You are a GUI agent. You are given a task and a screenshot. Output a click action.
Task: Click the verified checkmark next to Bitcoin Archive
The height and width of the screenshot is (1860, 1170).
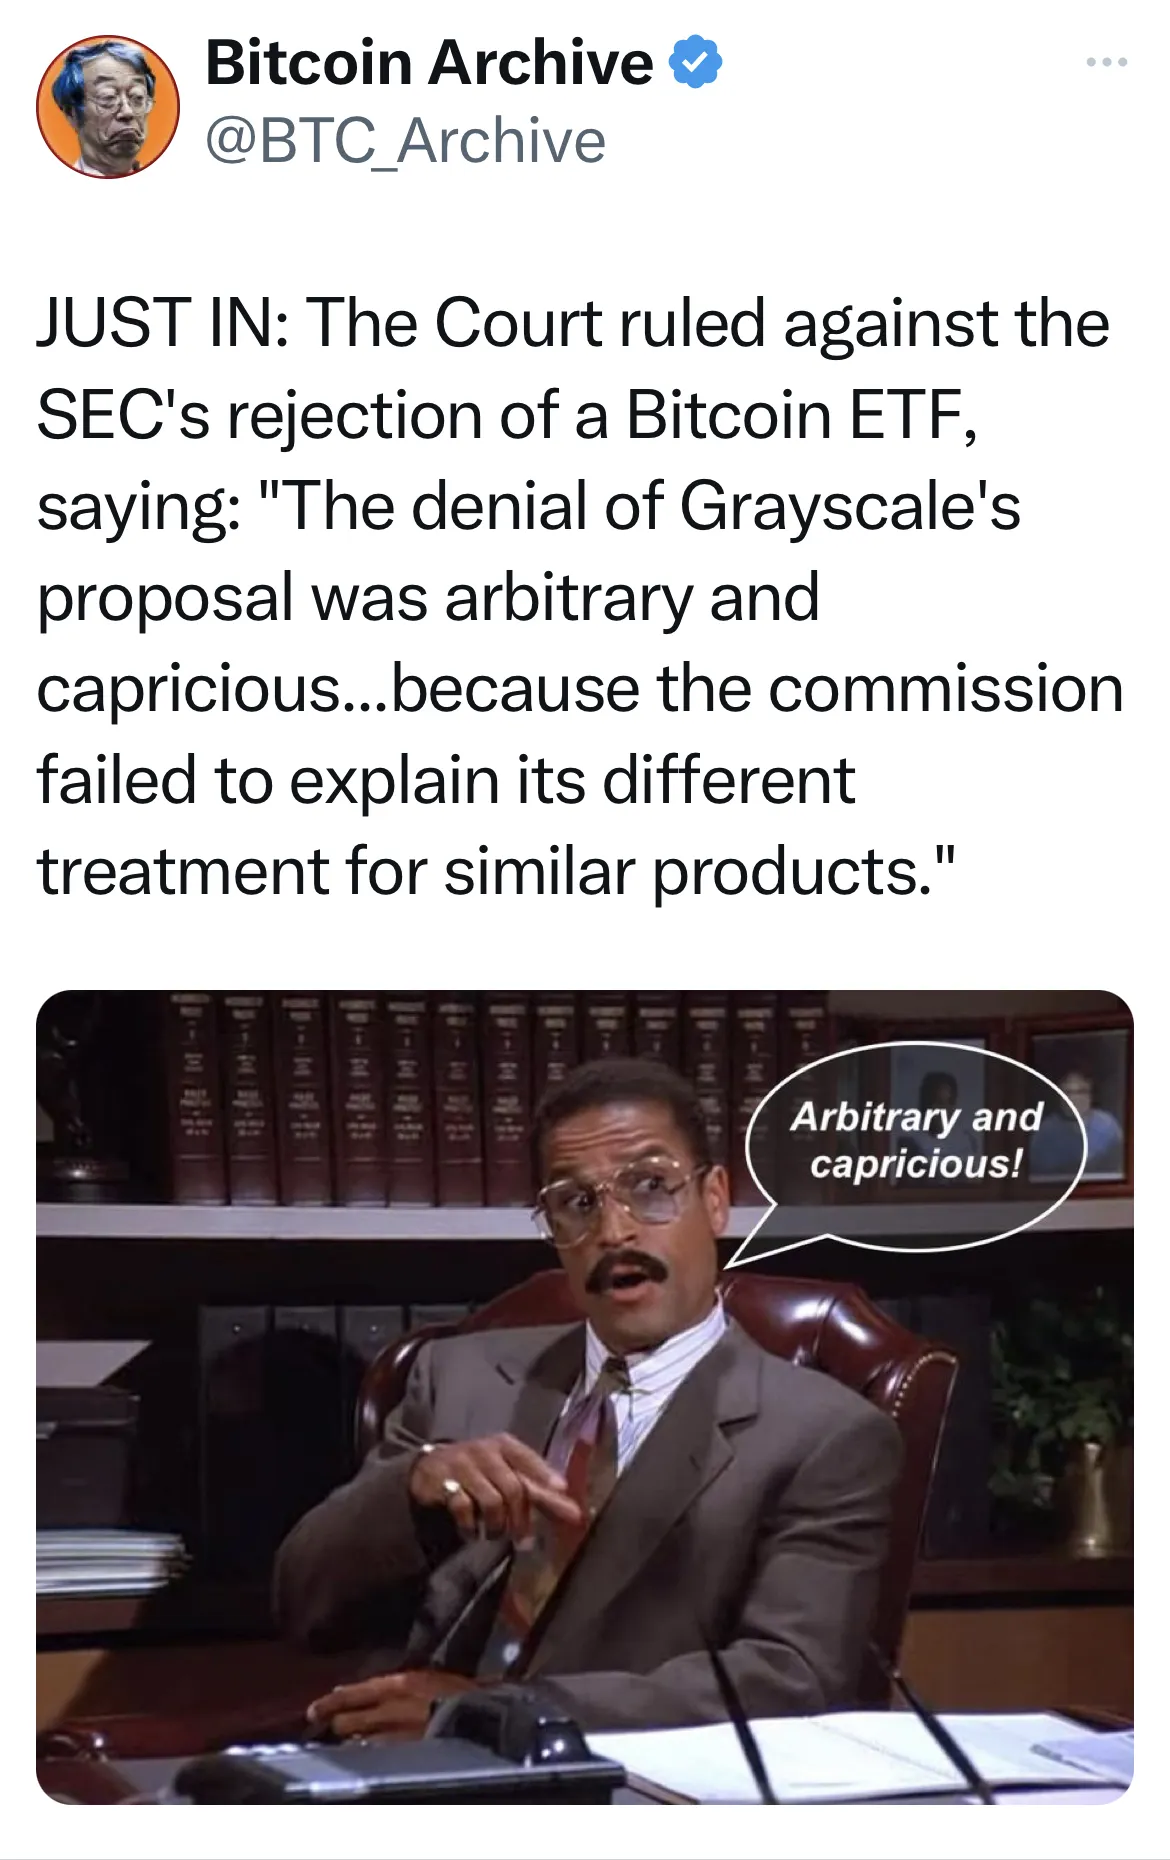(697, 63)
